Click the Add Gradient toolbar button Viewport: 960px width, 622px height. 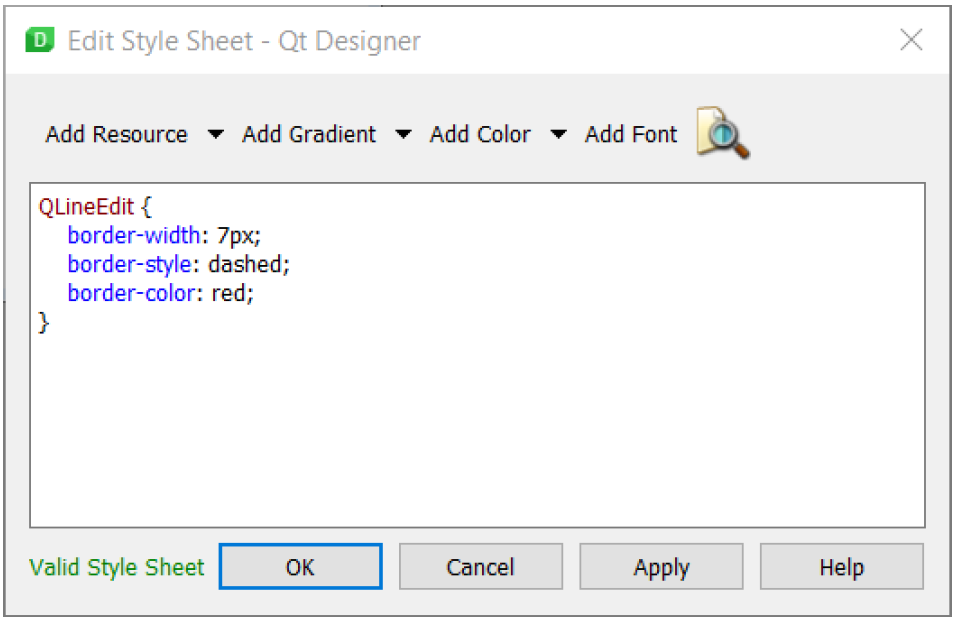(x=309, y=134)
